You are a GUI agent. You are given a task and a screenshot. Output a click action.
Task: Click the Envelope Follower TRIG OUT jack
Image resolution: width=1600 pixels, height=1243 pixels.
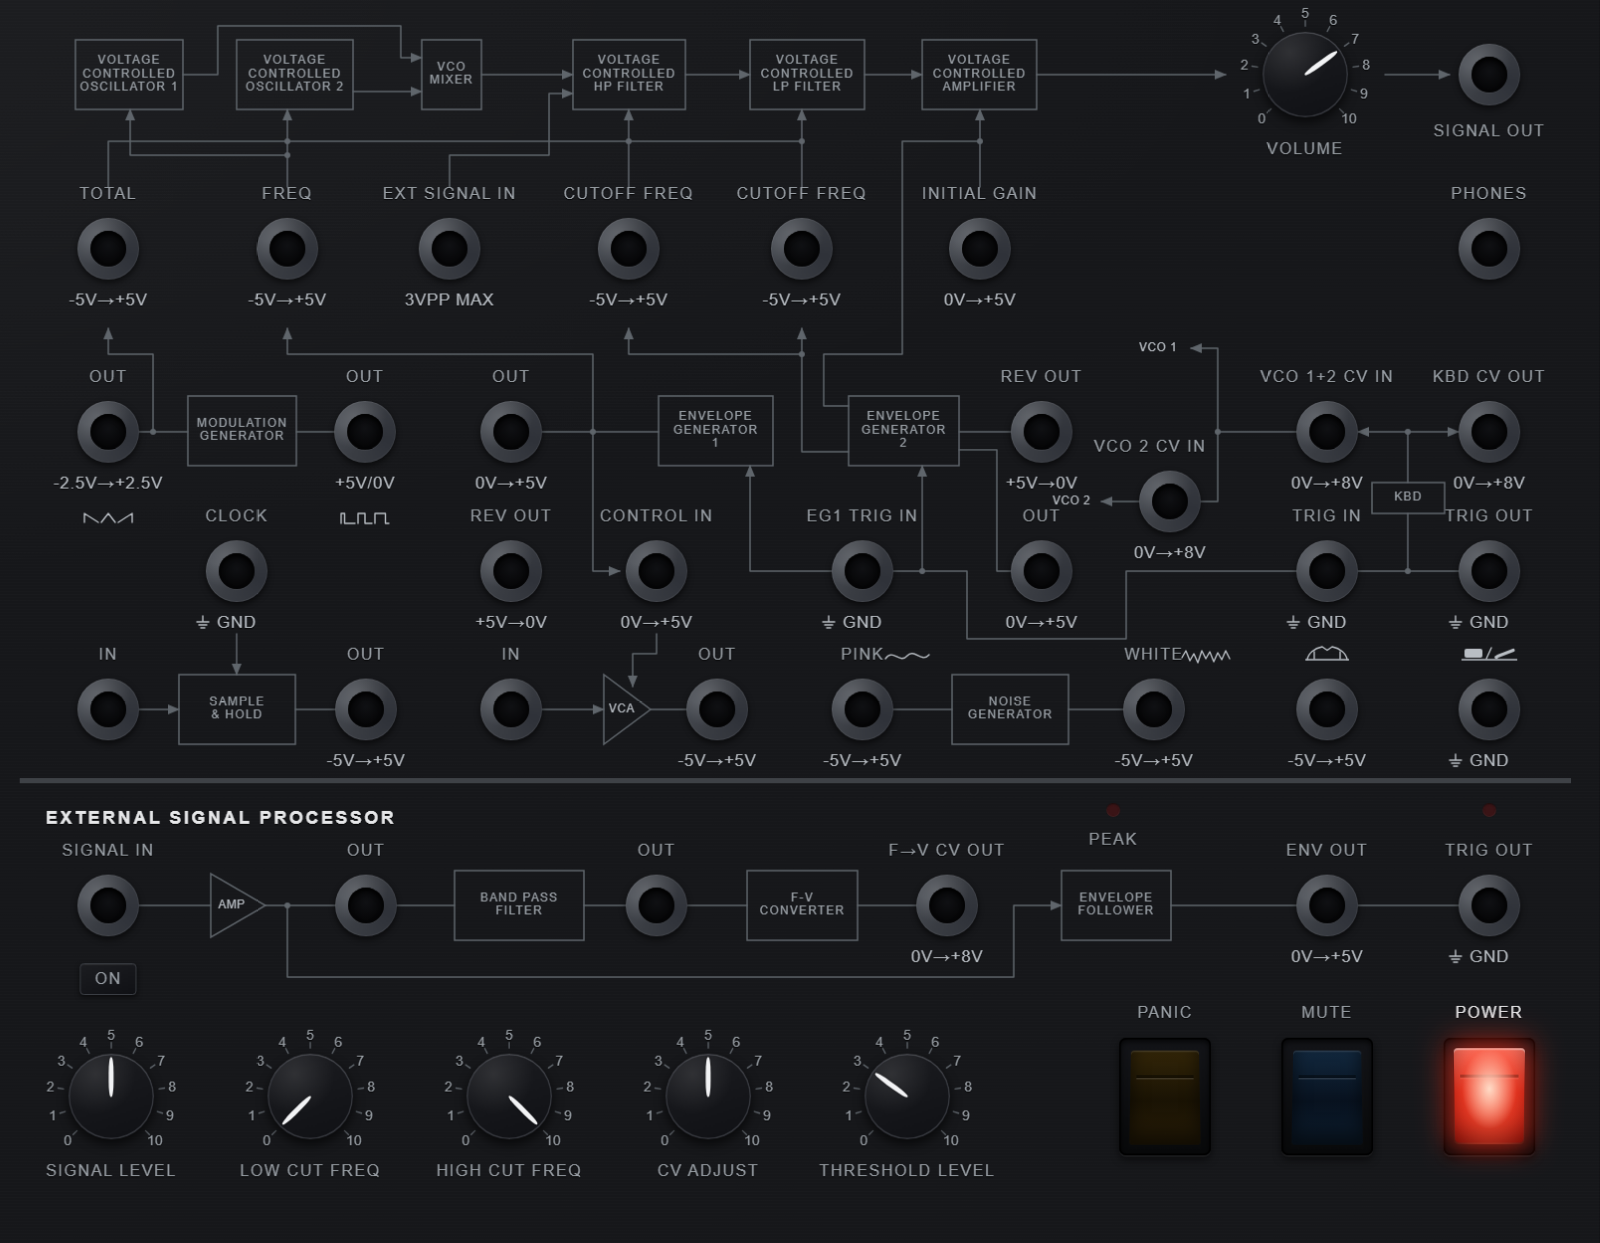point(1488,905)
